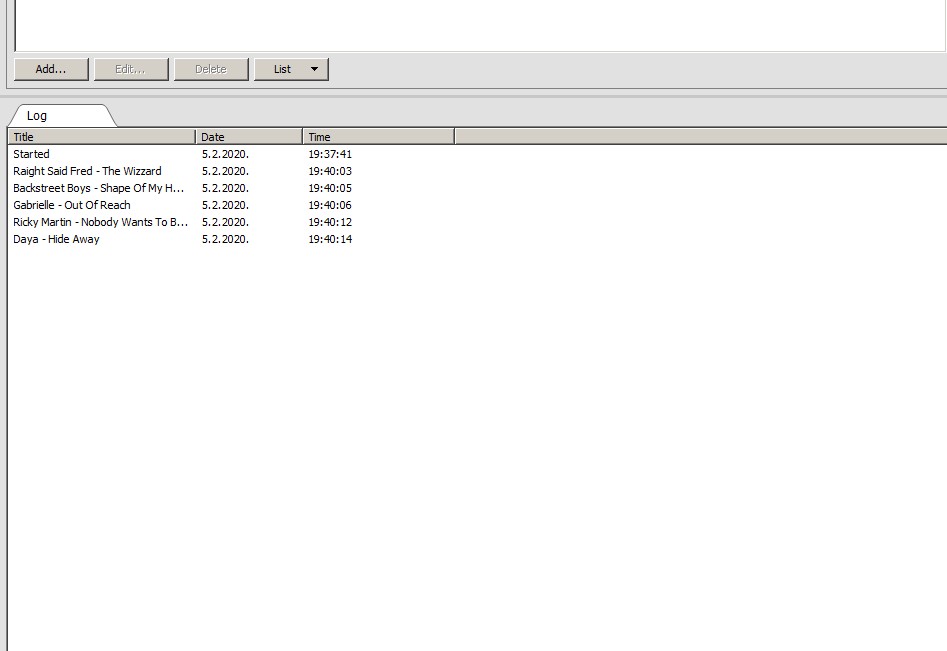Click time value 19:40:12

point(330,222)
